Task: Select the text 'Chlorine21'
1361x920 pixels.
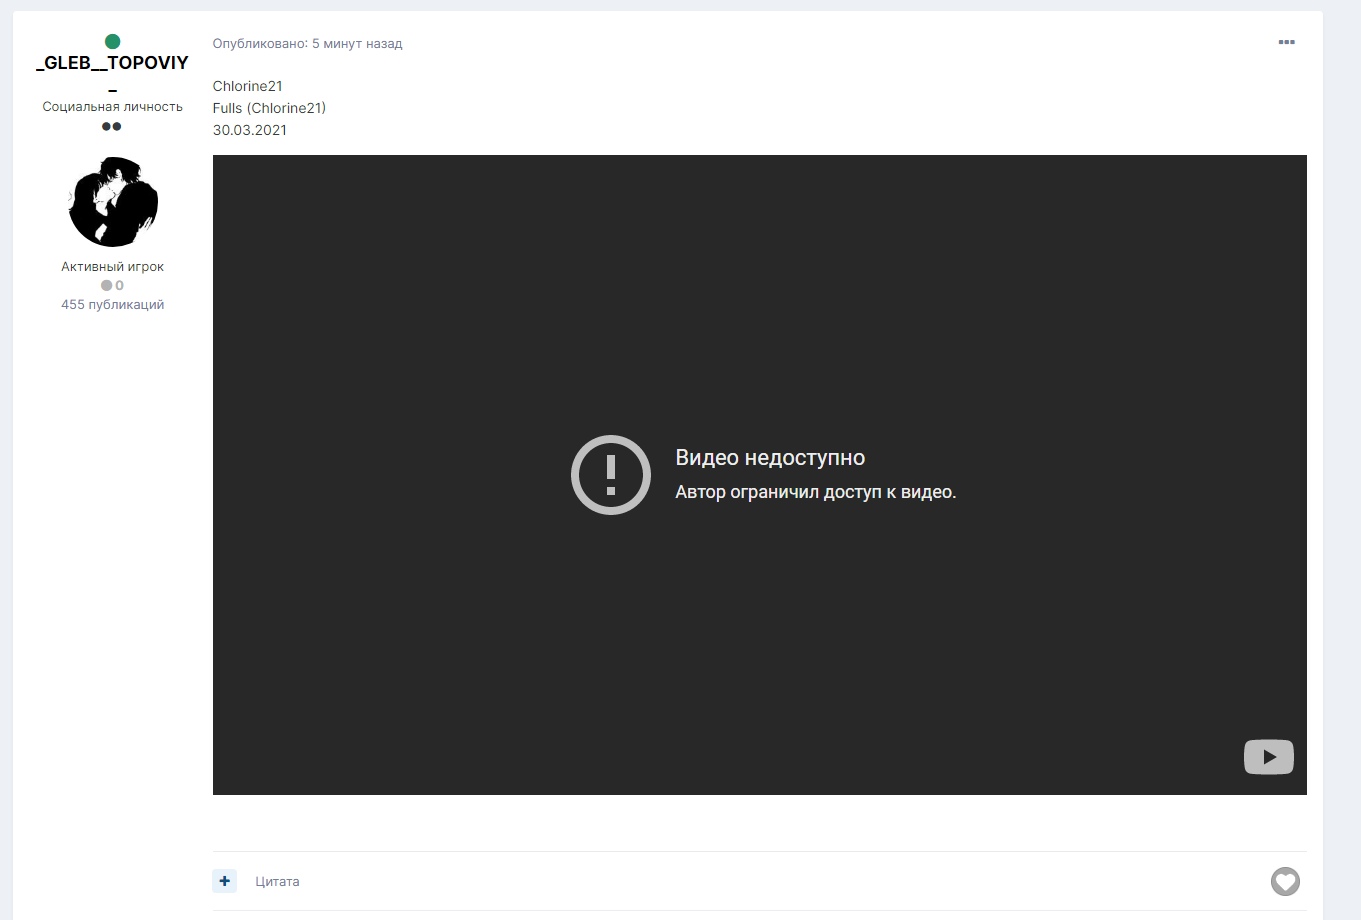Action: [248, 86]
